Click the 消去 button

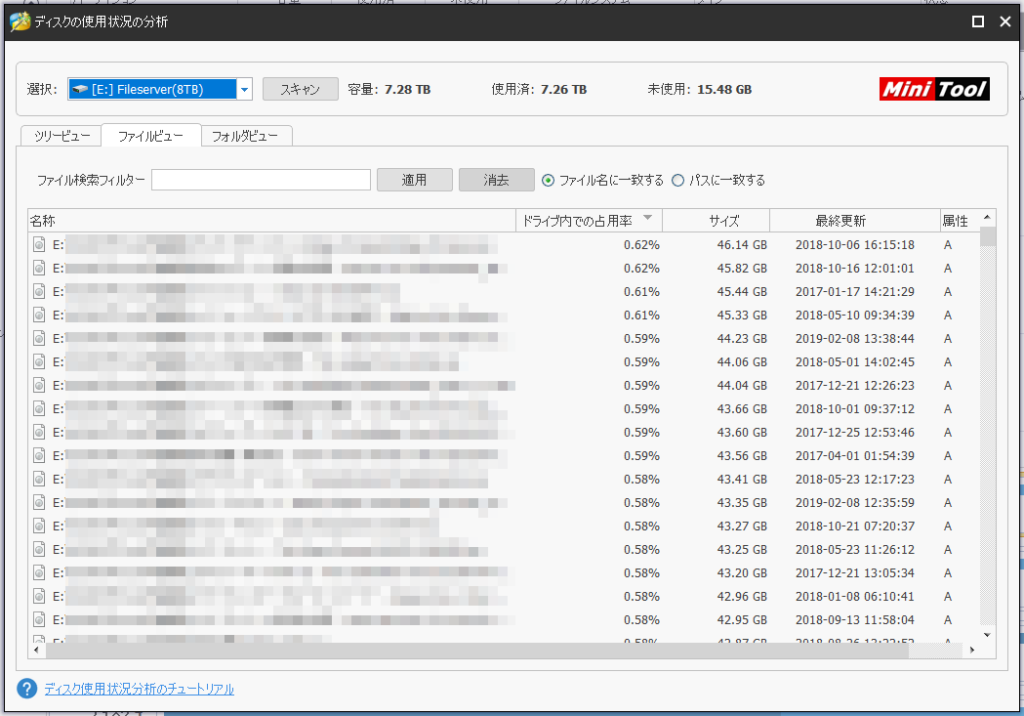pos(496,180)
